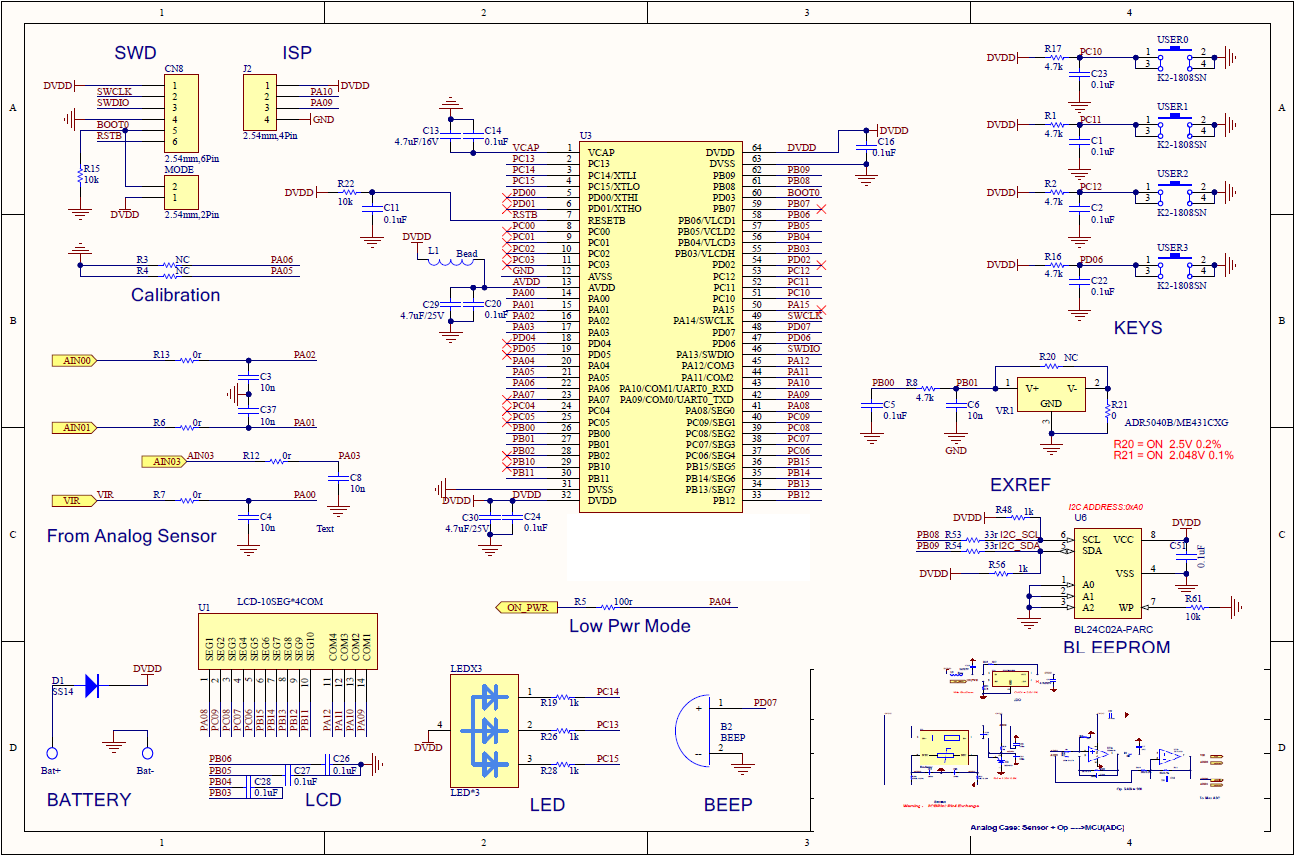Click the yellow AIN03 port symbol
The height and width of the screenshot is (860, 1301).
(x=163, y=461)
